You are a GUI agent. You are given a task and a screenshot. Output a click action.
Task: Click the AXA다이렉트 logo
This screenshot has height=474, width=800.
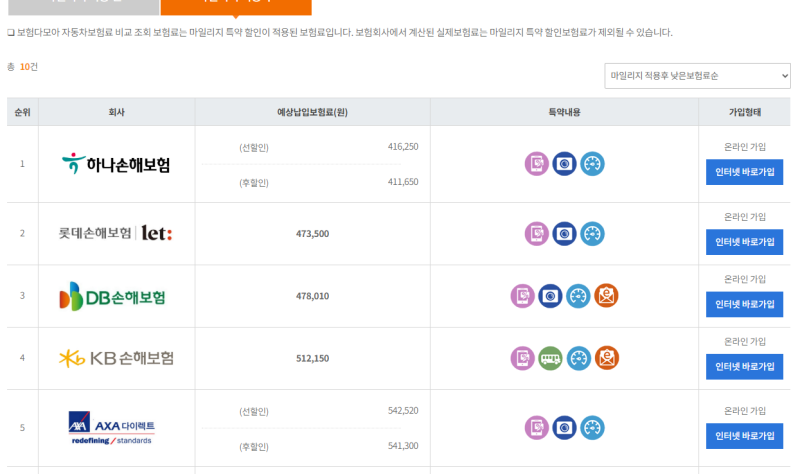pyautogui.click(x=112, y=428)
